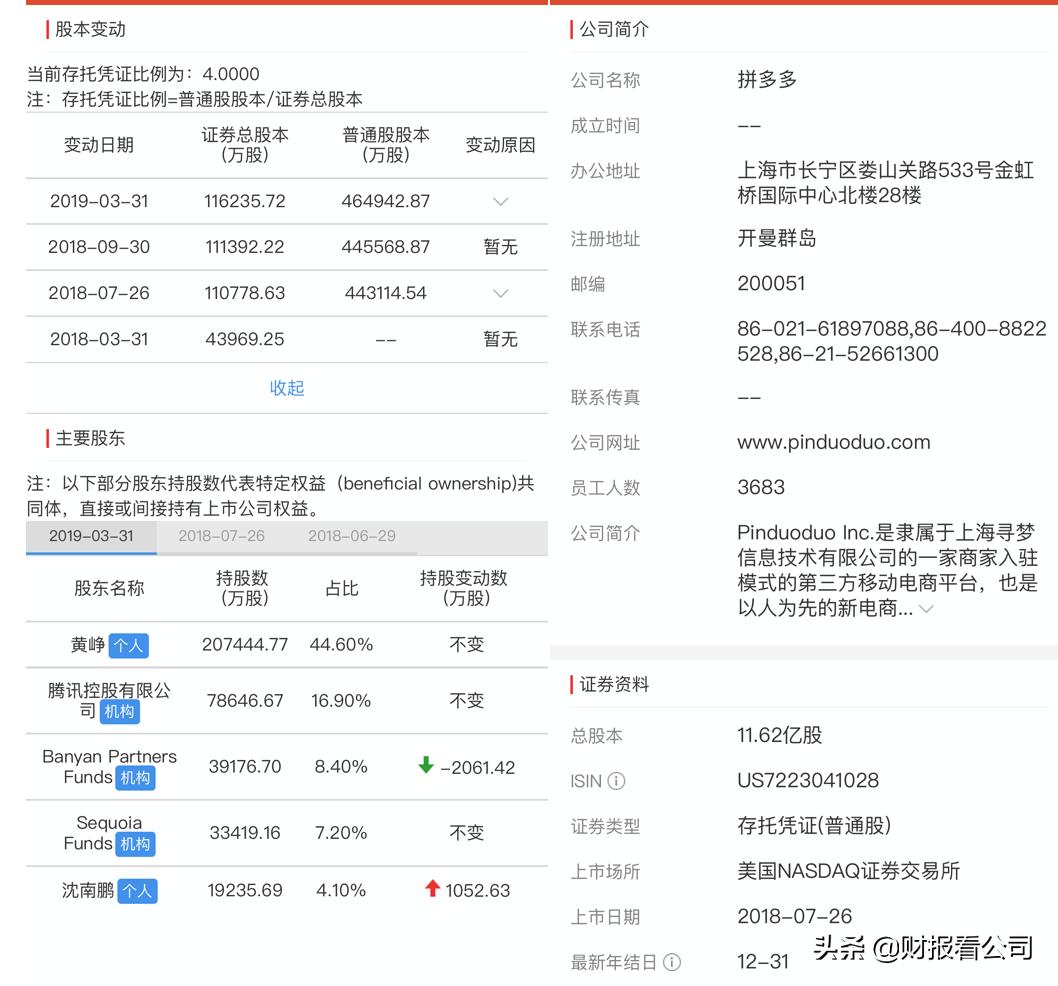Click the value 110778.63
The width and height of the screenshot is (1058, 986).
pyautogui.click(x=244, y=293)
